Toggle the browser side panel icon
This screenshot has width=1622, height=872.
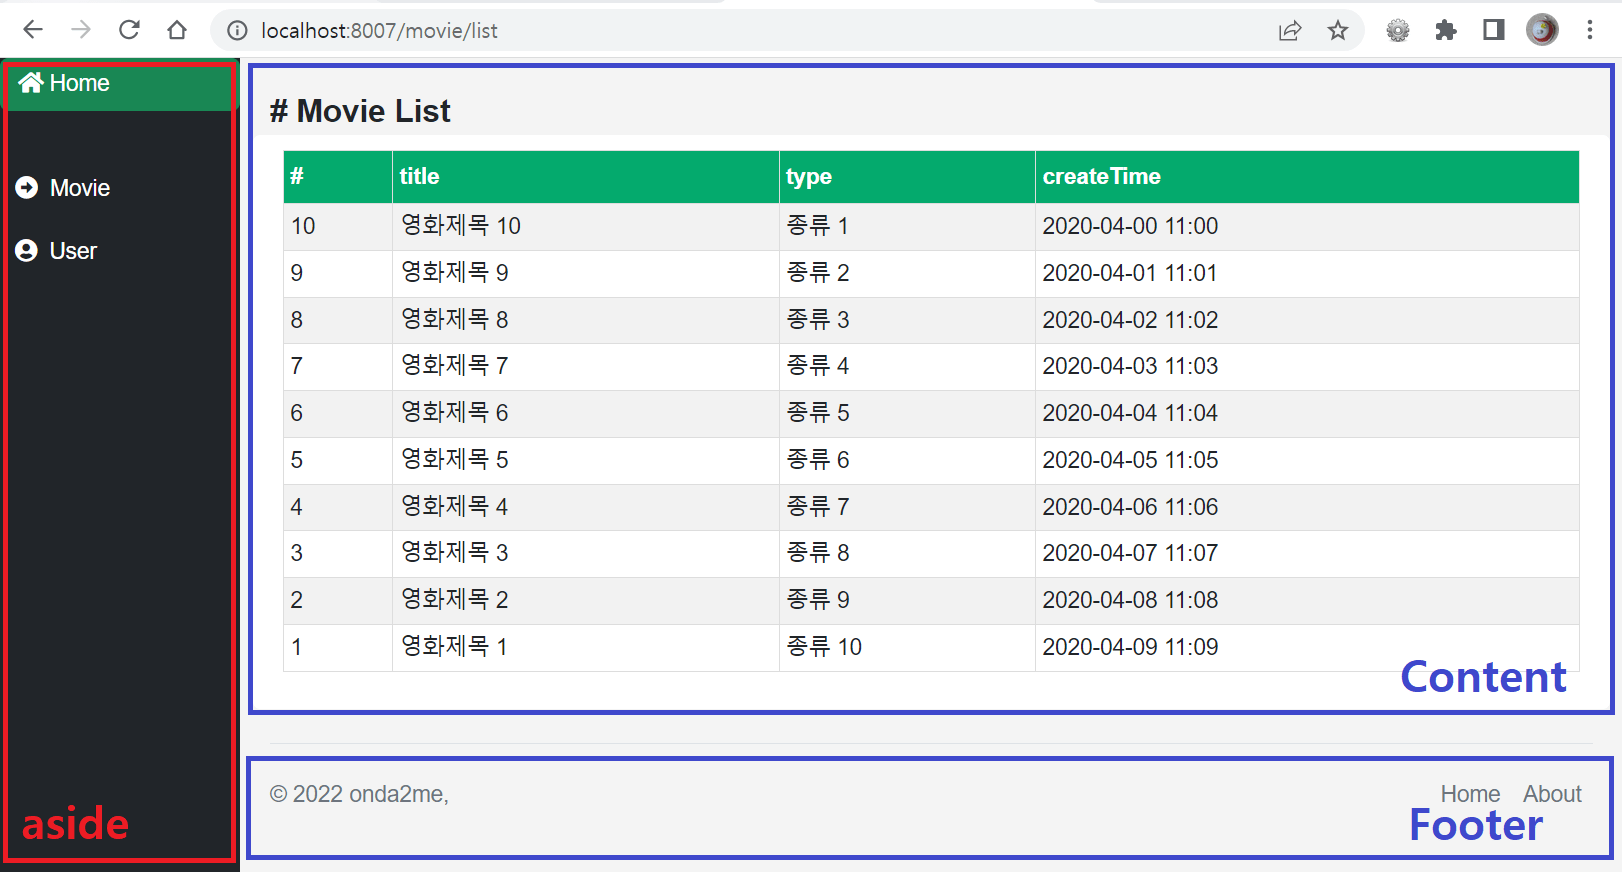click(1494, 30)
